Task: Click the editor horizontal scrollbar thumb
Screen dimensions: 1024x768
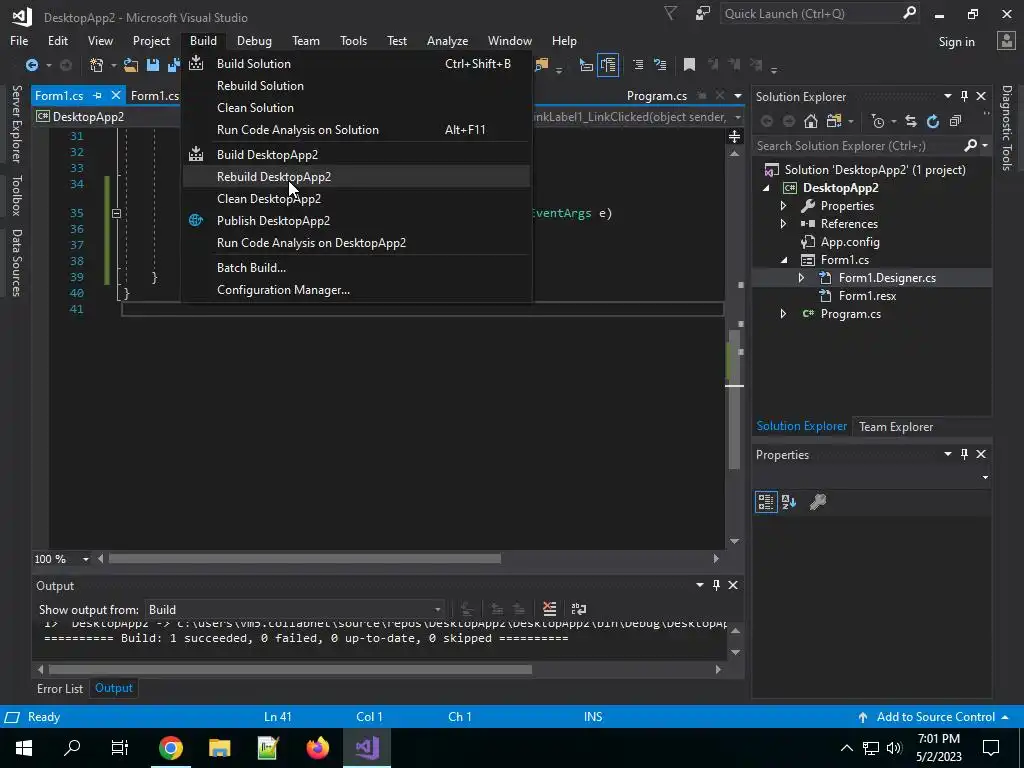Action: coord(304,558)
